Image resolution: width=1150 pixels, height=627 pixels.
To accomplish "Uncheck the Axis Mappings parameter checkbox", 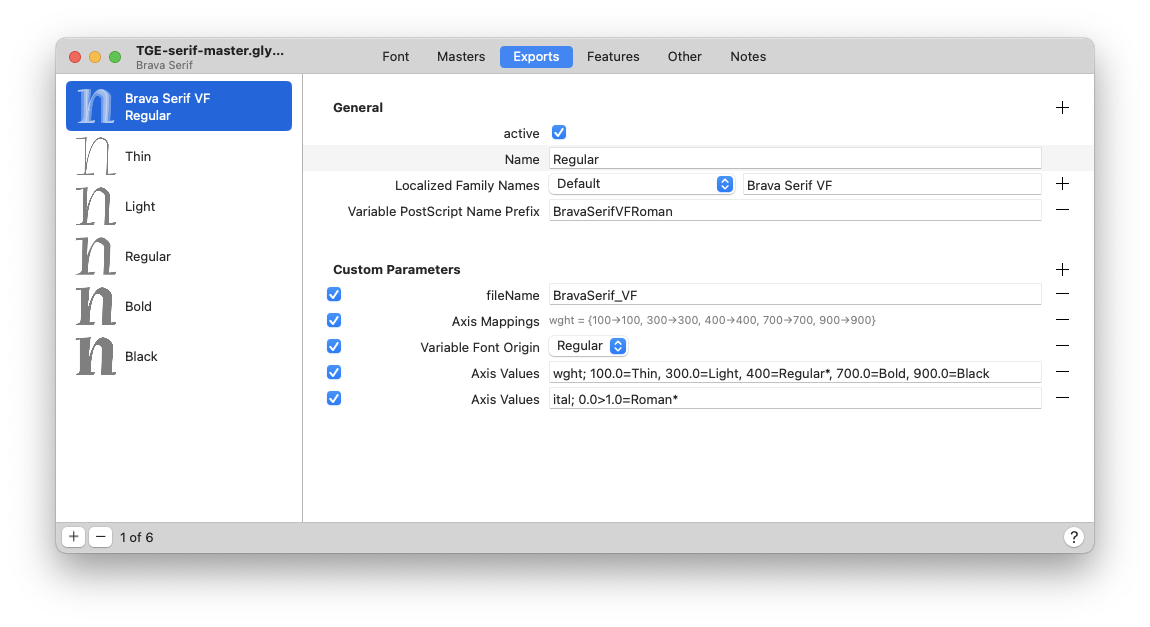I will [x=334, y=320].
